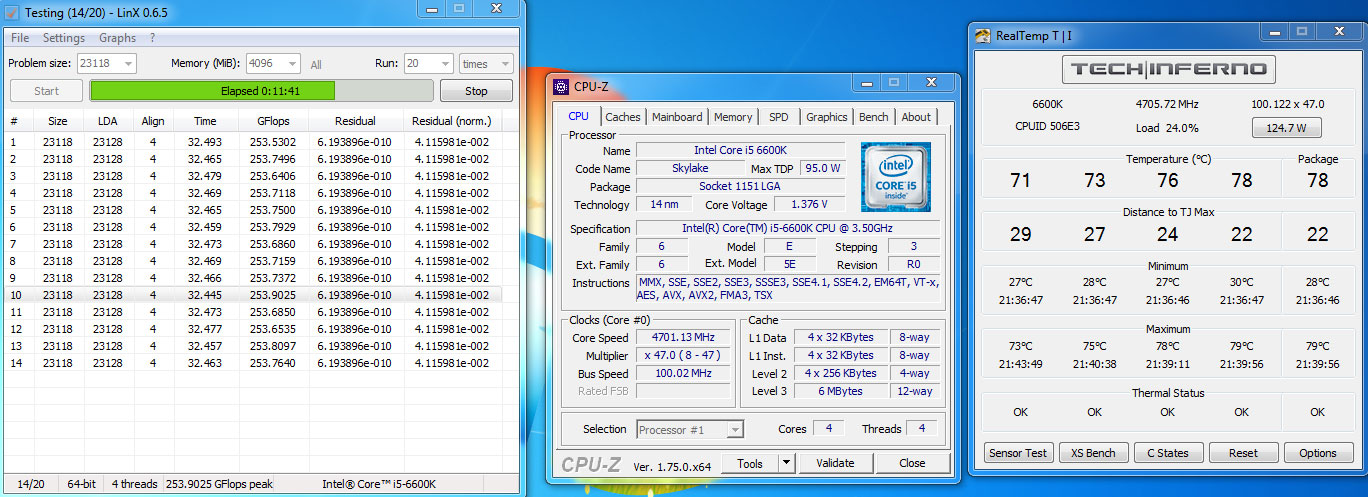The image size is (1368, 497).
Task: Click the 4705.72 MHz clock value in RealTemp
Action: click(x=1168, y=104)
